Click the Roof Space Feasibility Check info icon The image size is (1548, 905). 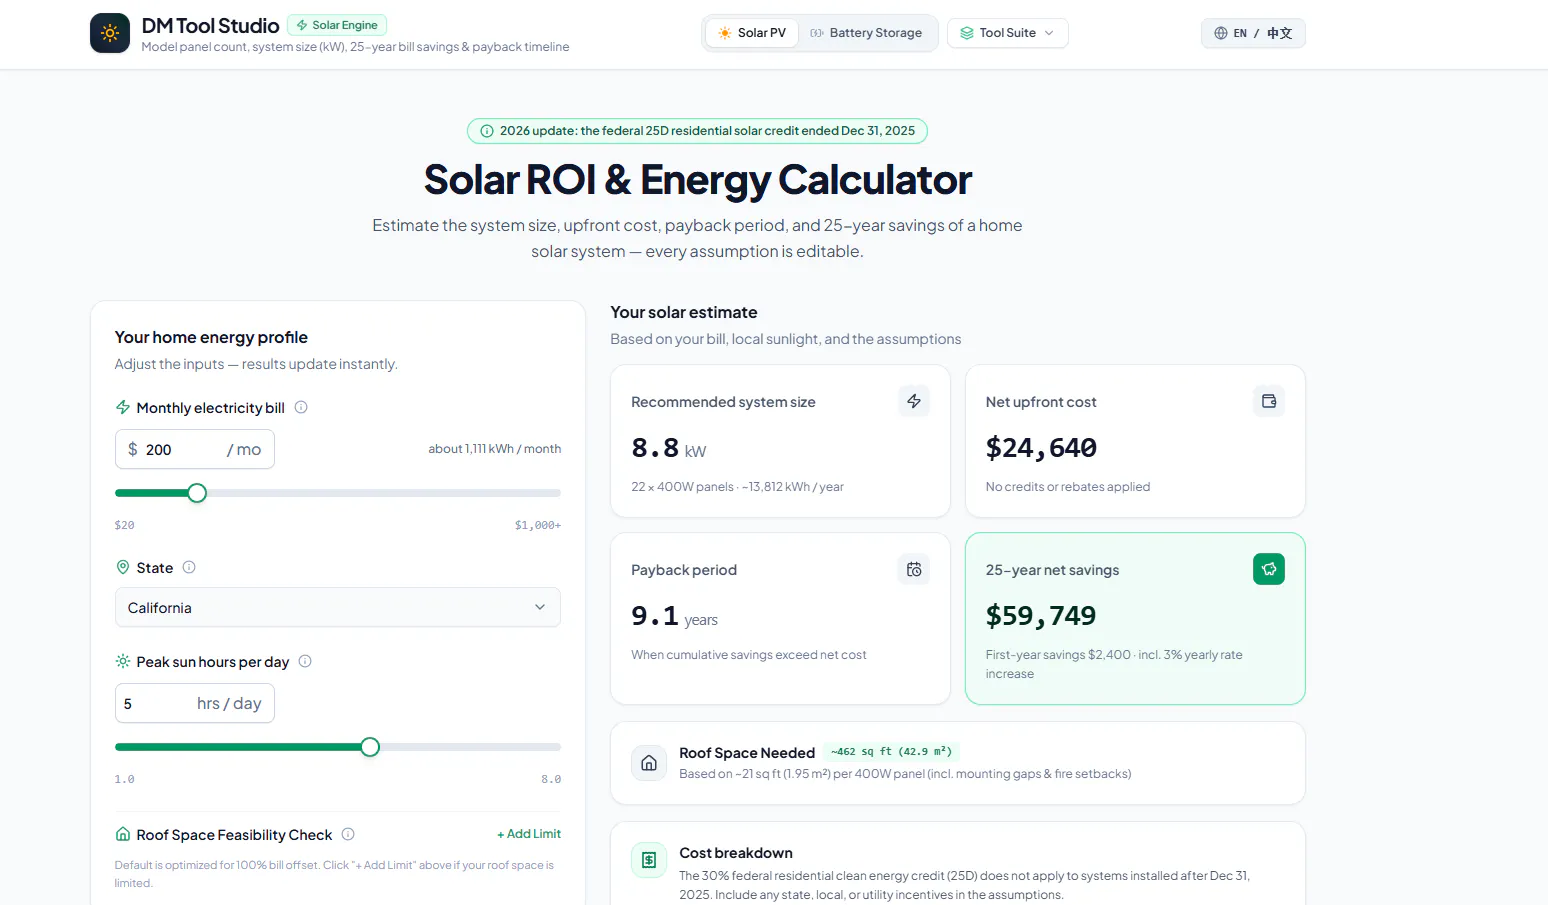click(x=348, y=834)
